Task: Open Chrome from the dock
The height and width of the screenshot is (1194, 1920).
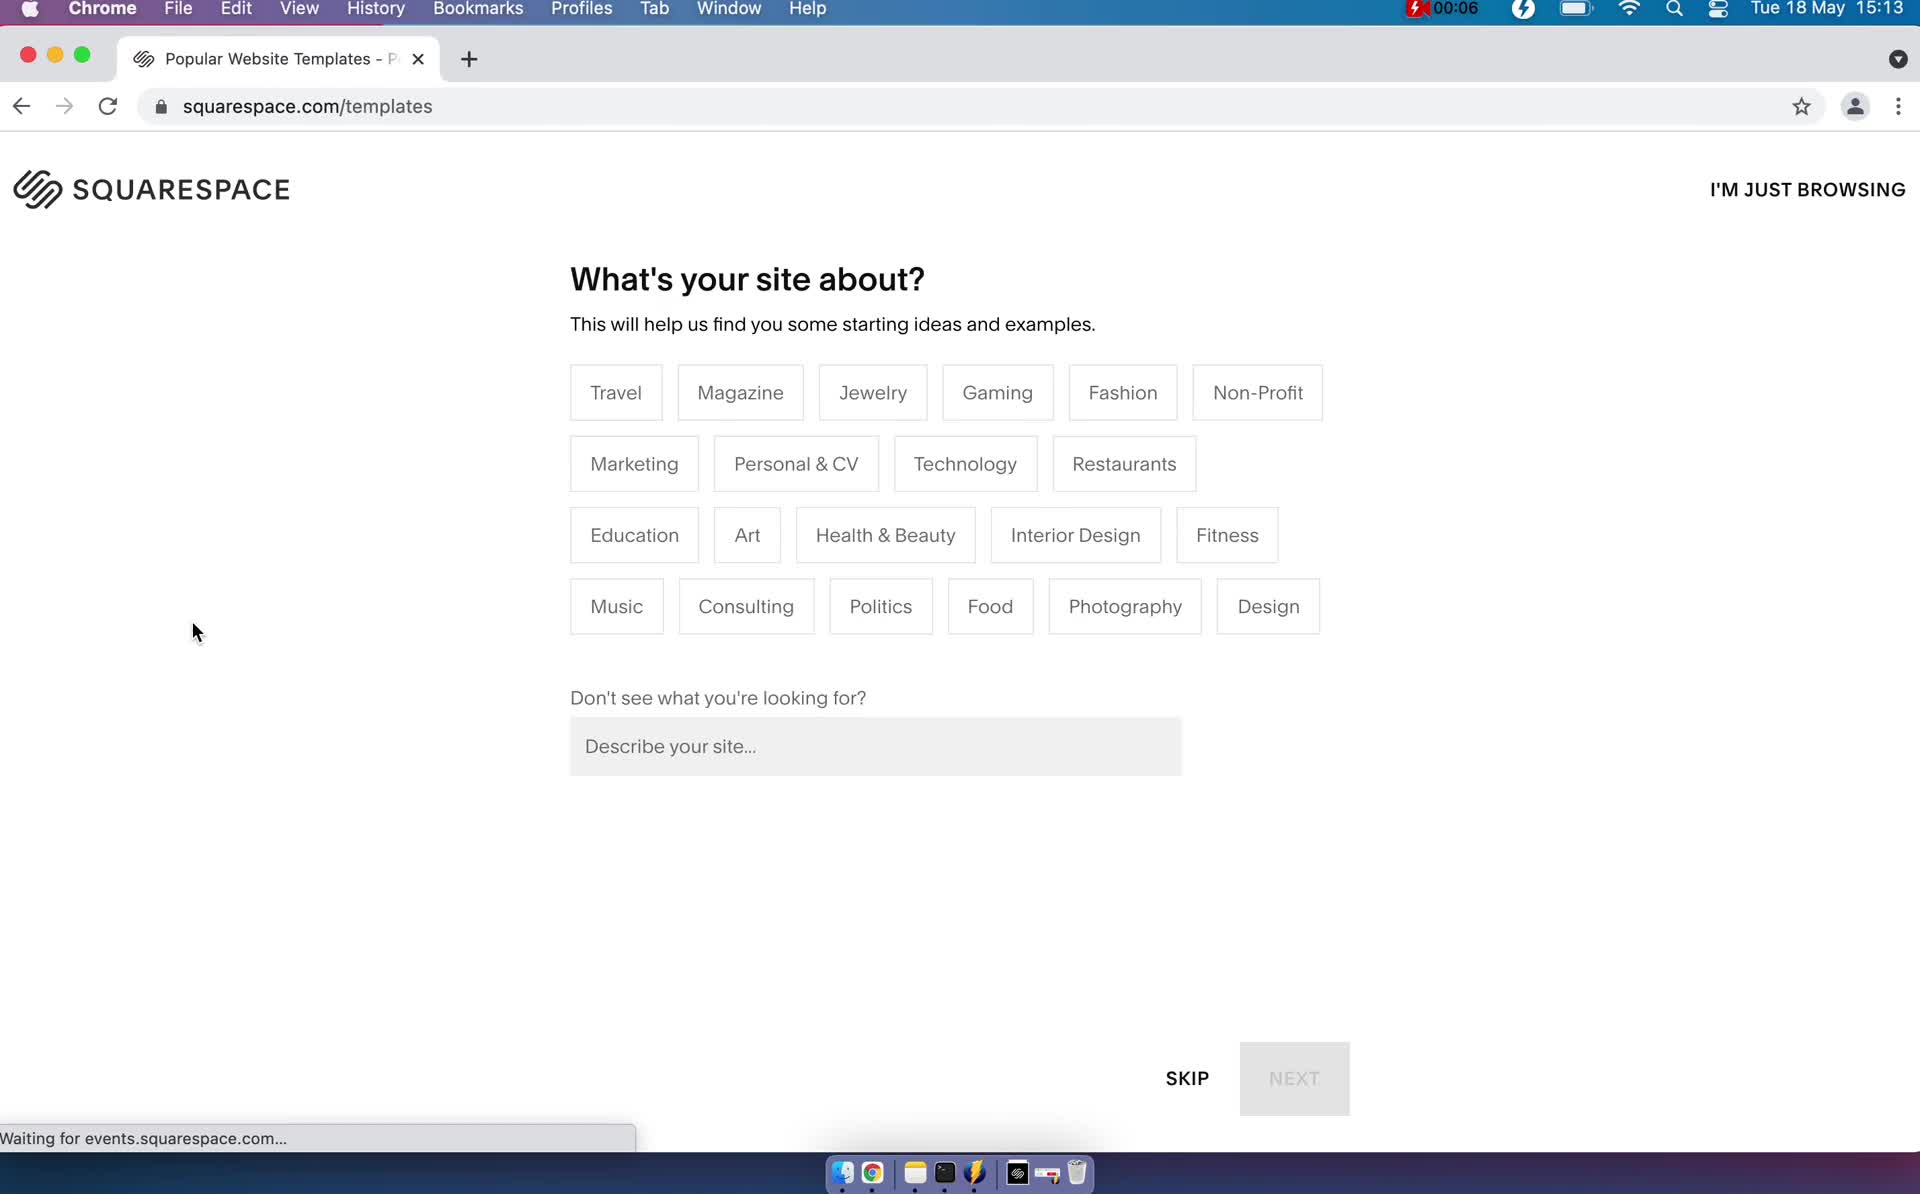Action: pos(873,1173)
